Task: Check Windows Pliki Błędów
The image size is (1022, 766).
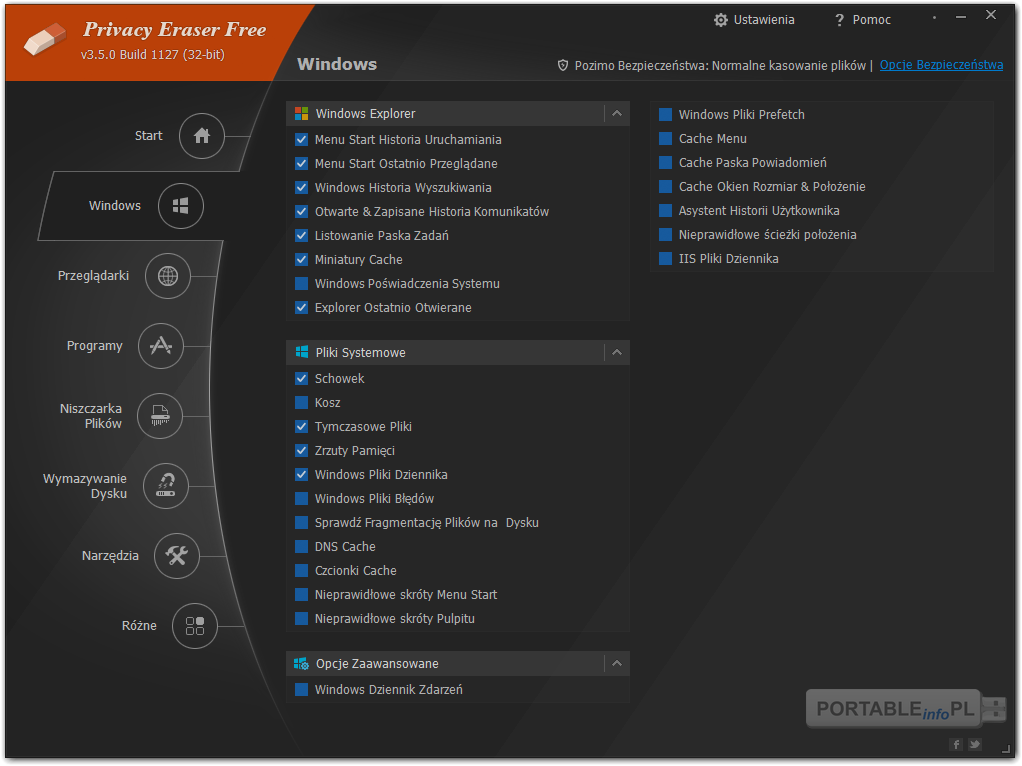Action: 301,499
